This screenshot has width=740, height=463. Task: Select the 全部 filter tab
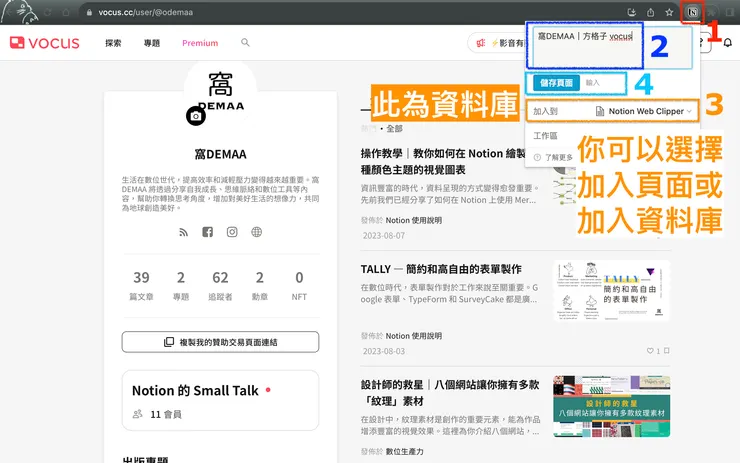395,128
